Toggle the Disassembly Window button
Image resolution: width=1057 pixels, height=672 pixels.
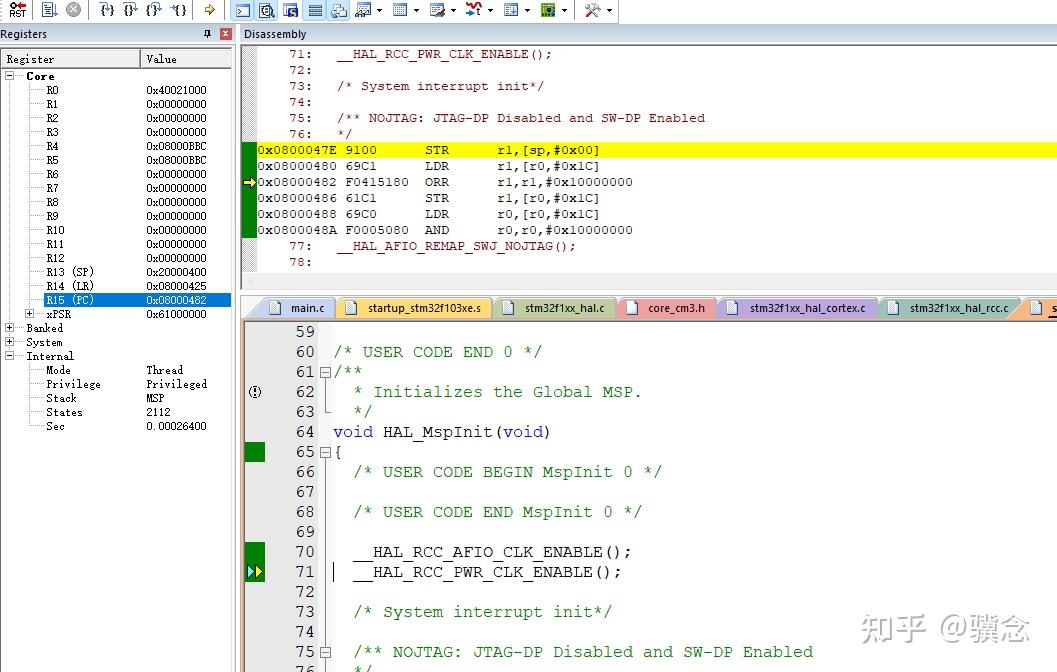pos(266,10)
